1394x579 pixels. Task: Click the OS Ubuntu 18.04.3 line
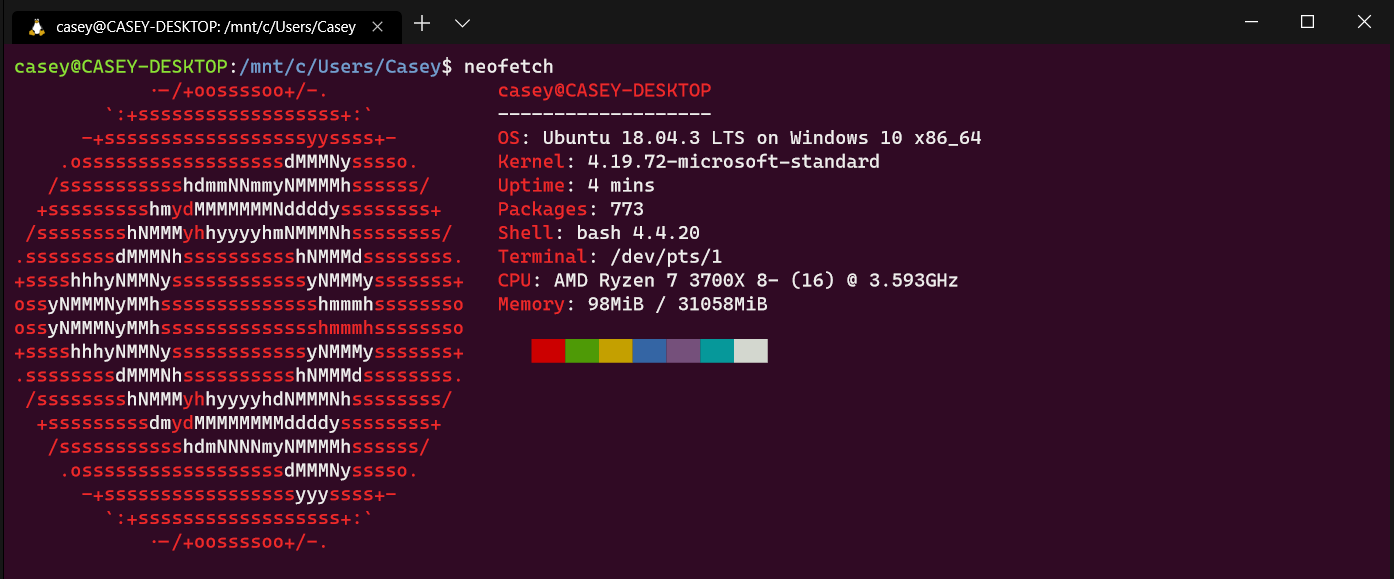739,138
